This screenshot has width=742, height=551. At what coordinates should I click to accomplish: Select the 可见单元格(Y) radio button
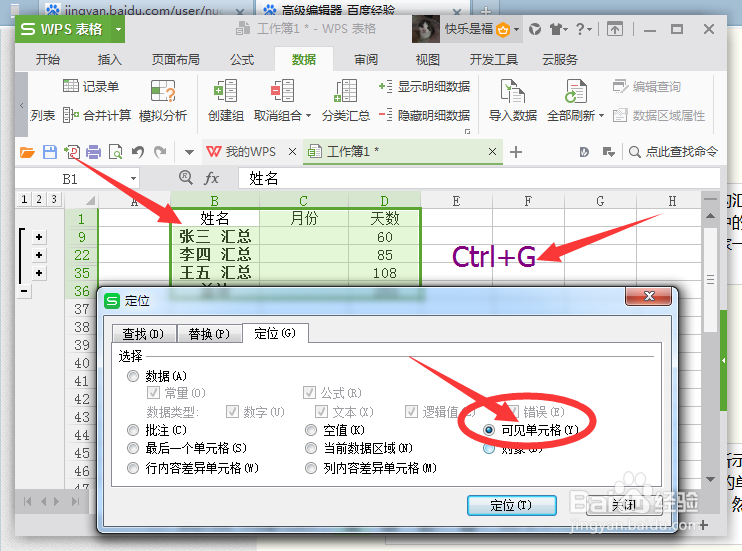click(489, 430)
